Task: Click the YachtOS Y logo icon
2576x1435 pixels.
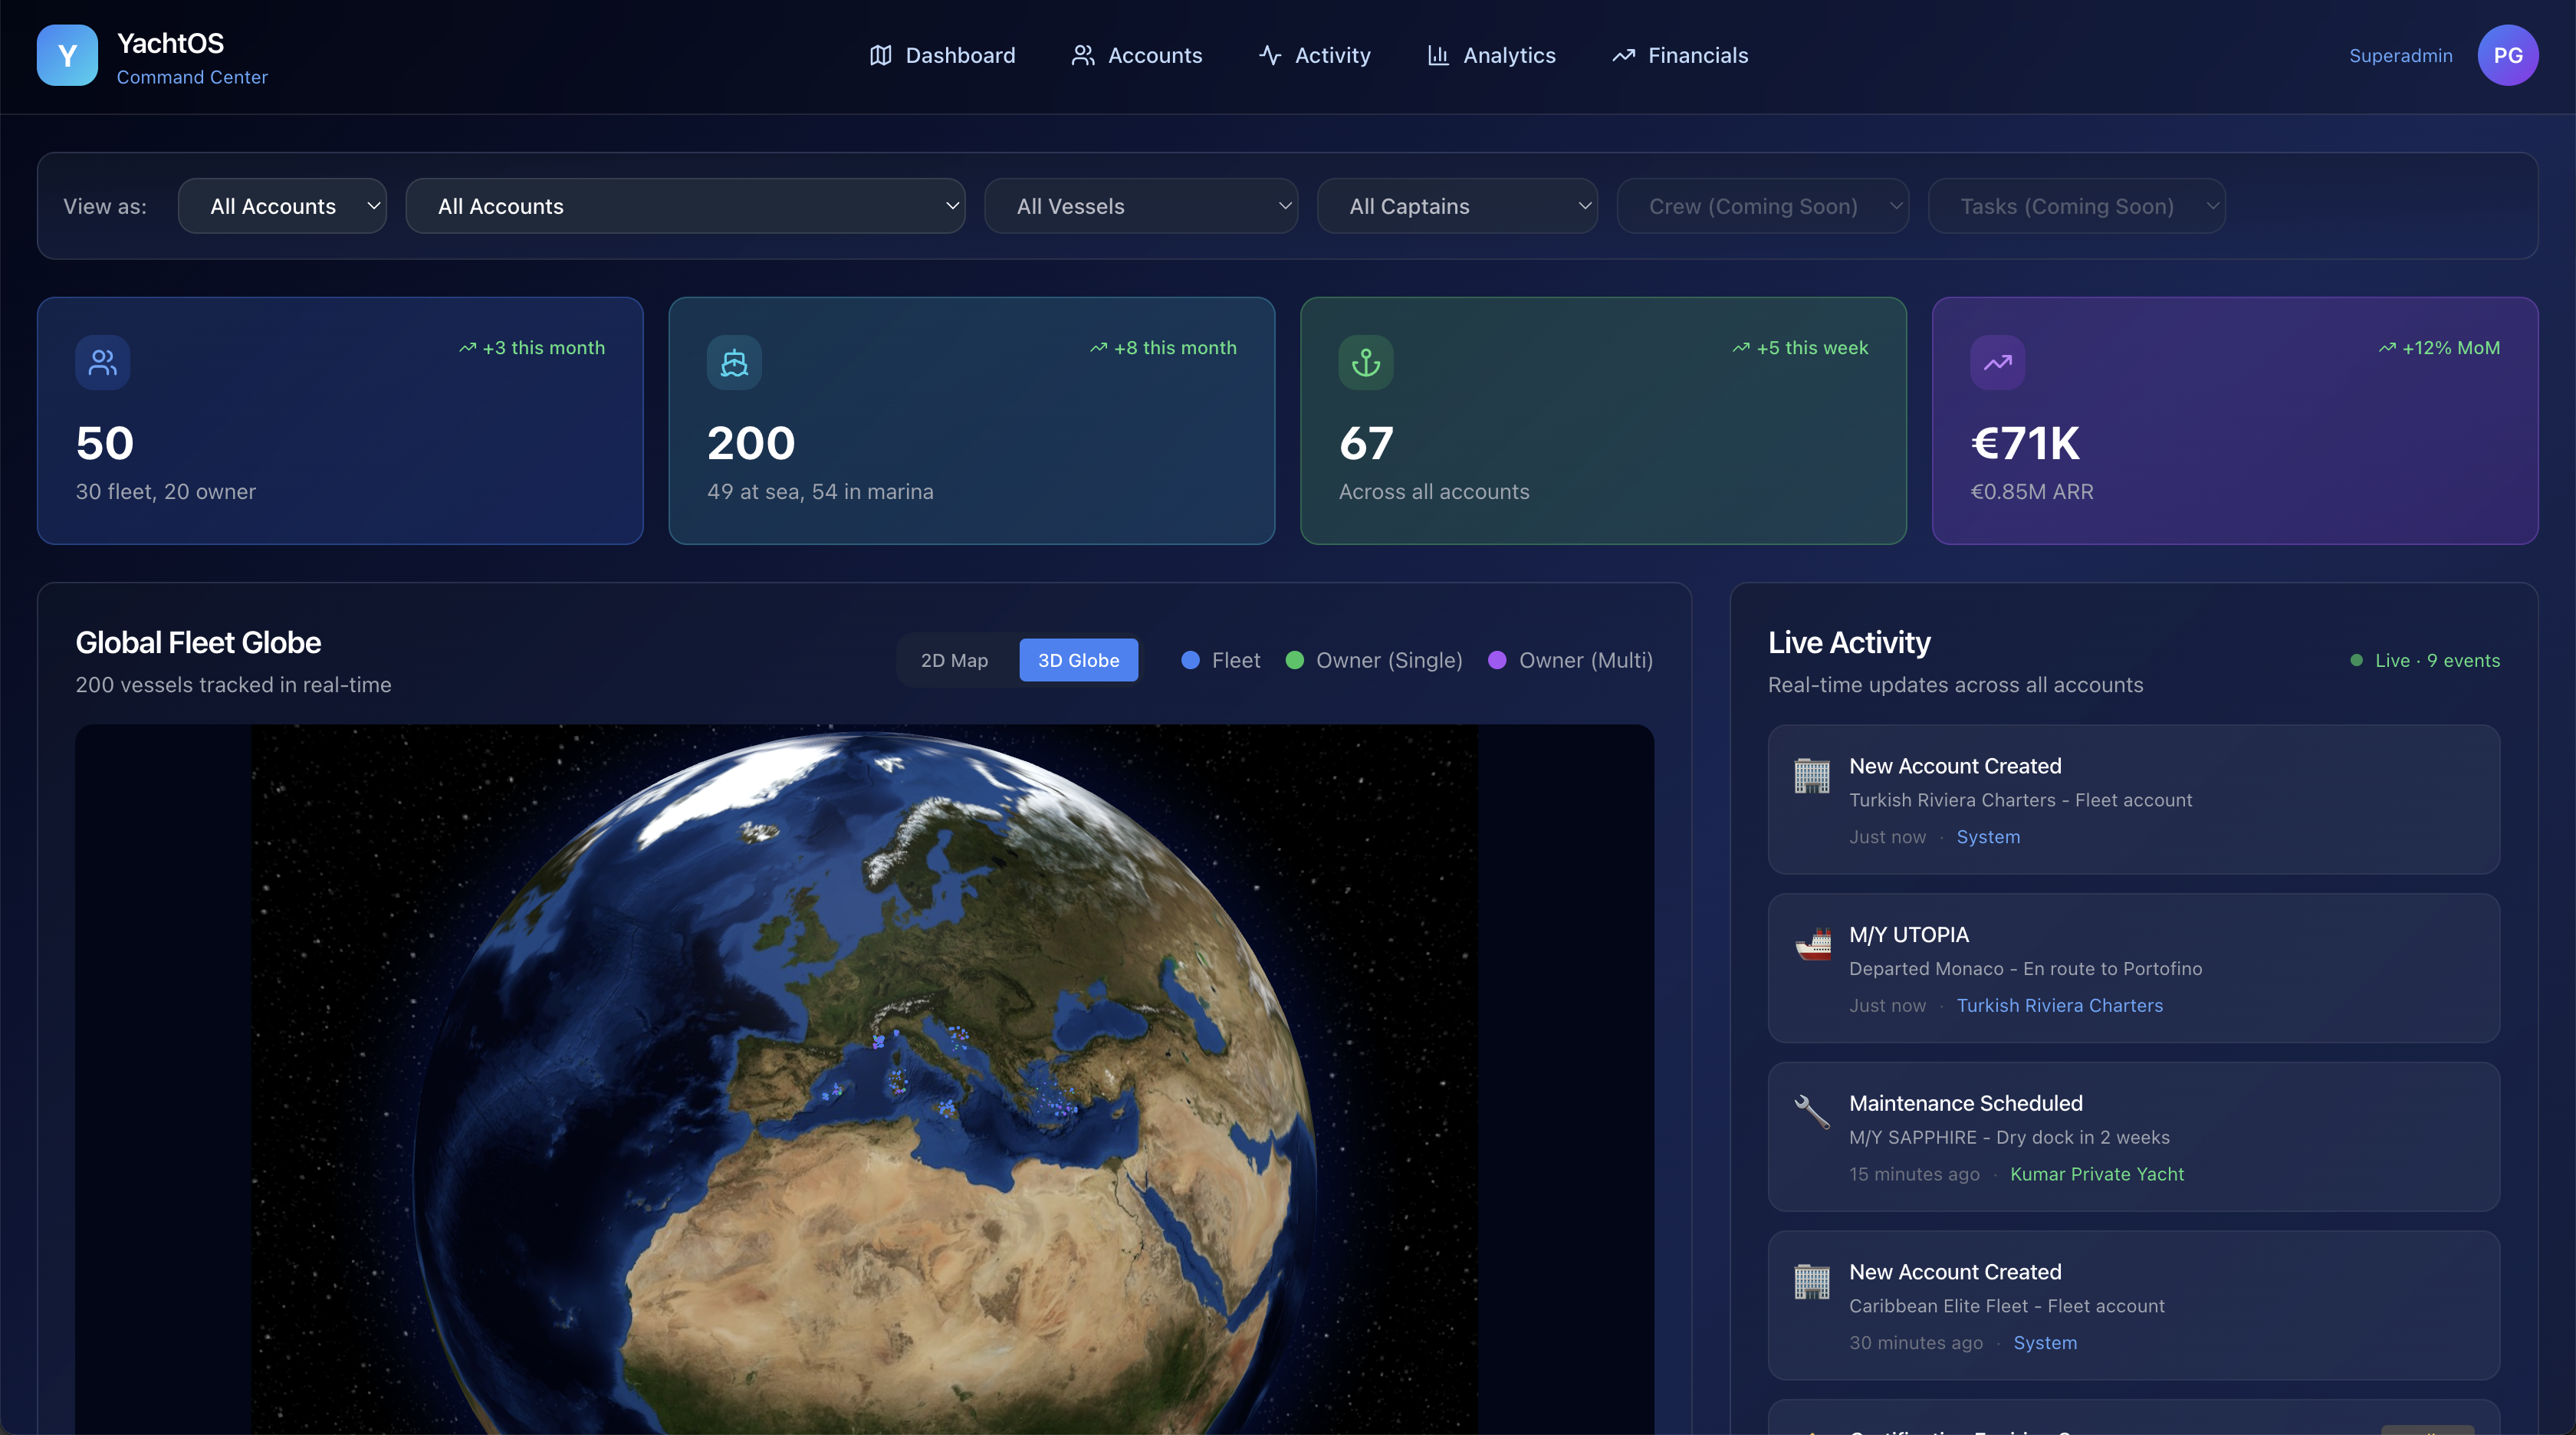Action: point(67,55)
